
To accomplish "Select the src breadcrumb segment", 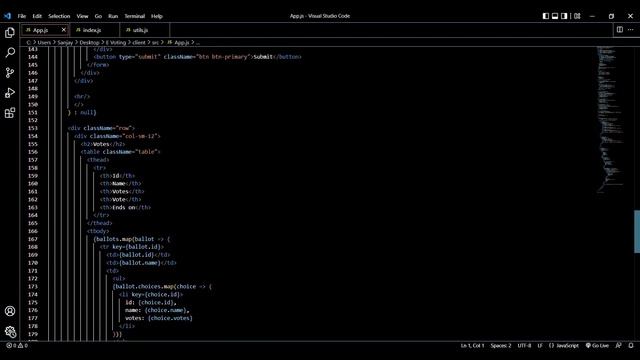I will (155, 42).
